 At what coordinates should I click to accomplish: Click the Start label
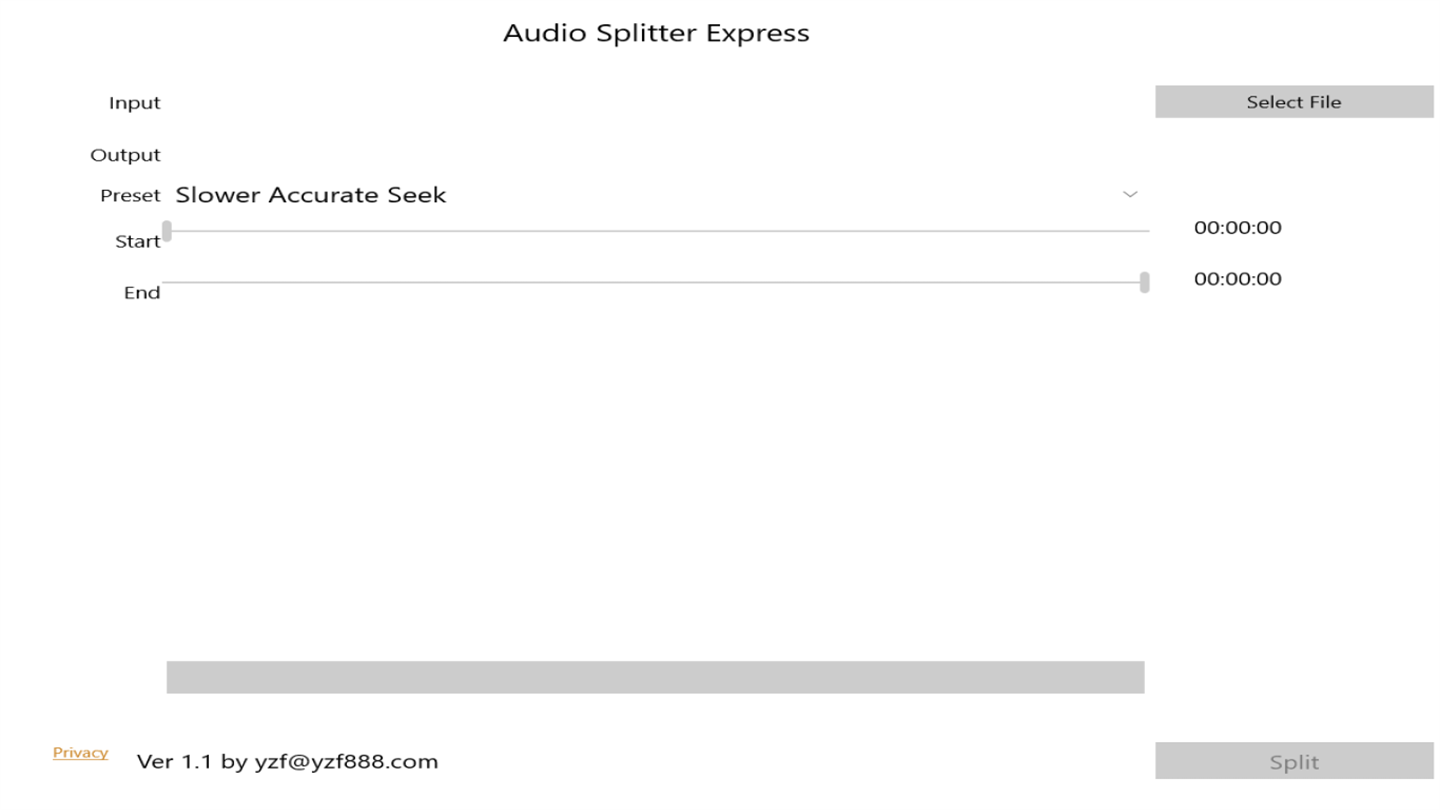click(x=137, y=241)
